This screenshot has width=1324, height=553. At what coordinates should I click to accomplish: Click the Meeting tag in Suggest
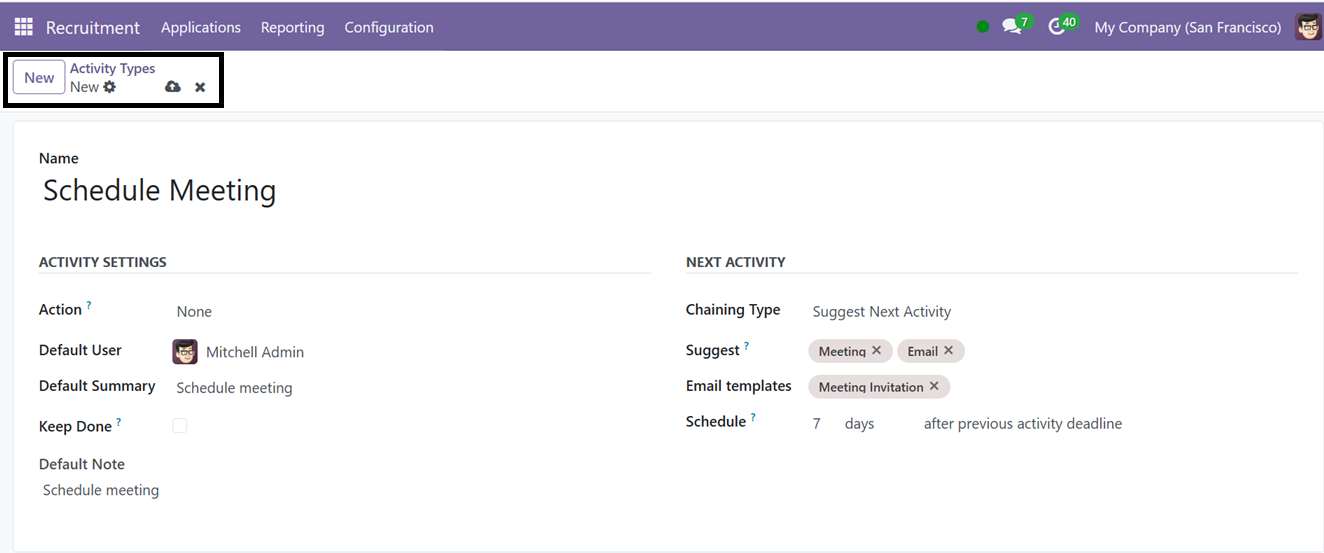(842, 351)
